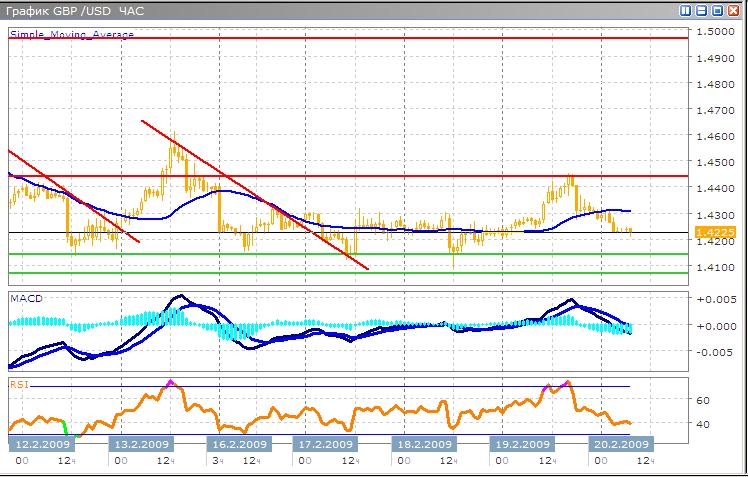Select the 12.2.2009 date marker
748x477 pixels.
coord(40,444)
